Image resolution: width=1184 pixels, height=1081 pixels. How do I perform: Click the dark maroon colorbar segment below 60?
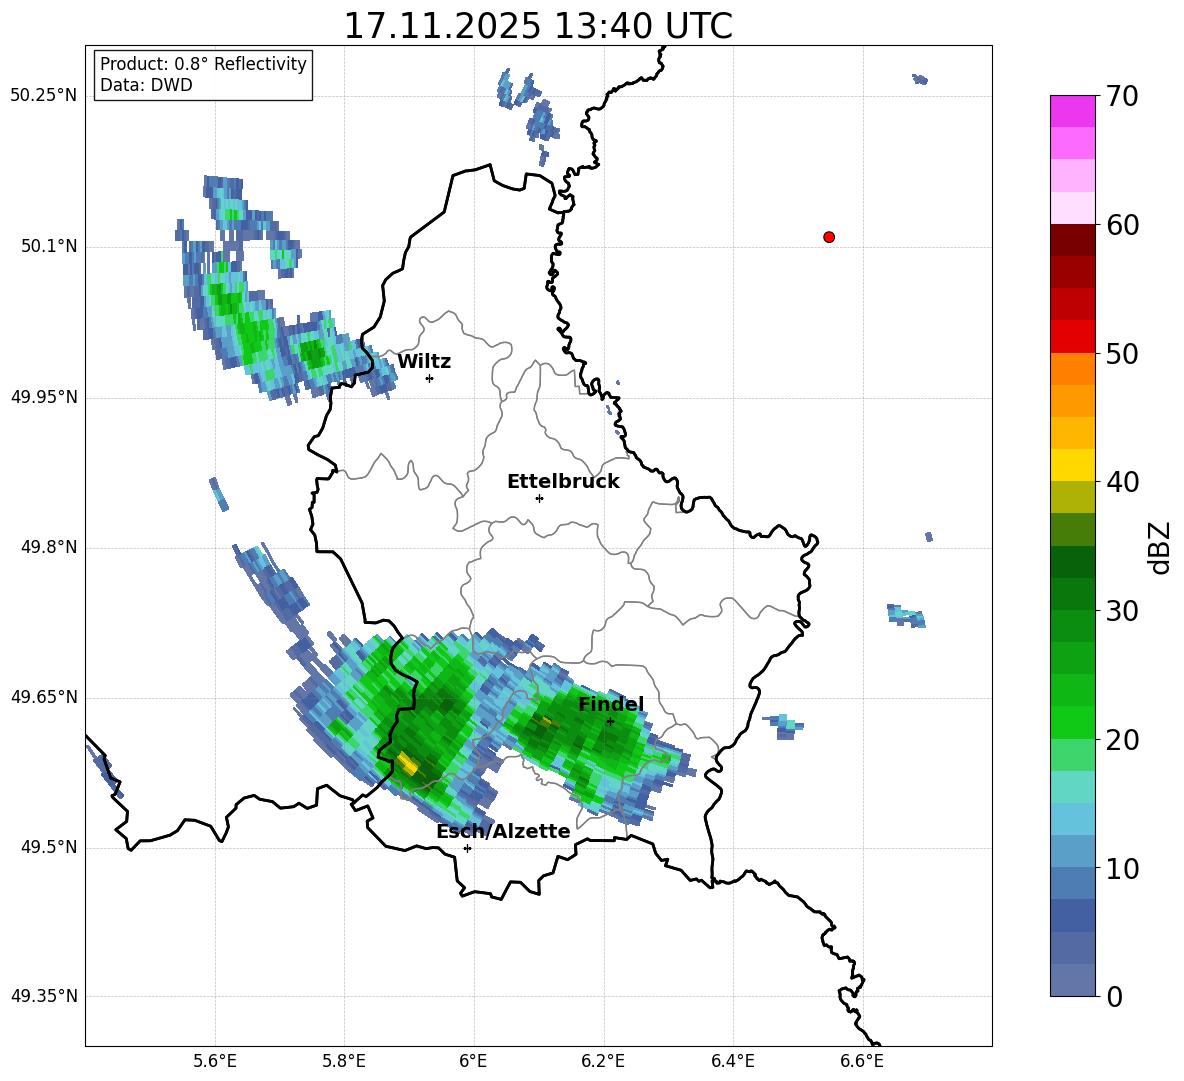[x=1073, y=240]
